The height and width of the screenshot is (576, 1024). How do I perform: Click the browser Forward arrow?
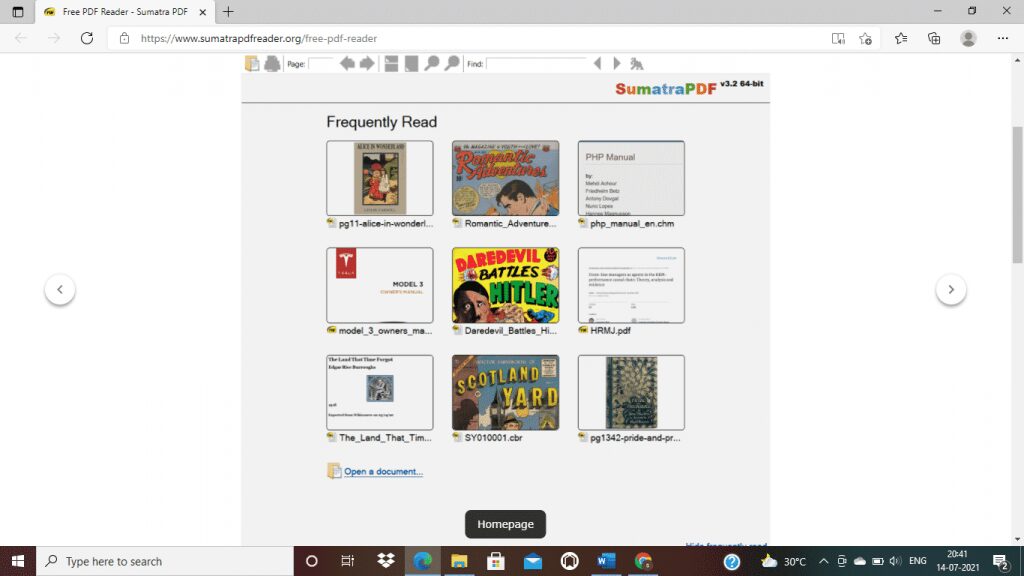coord(54,38)
